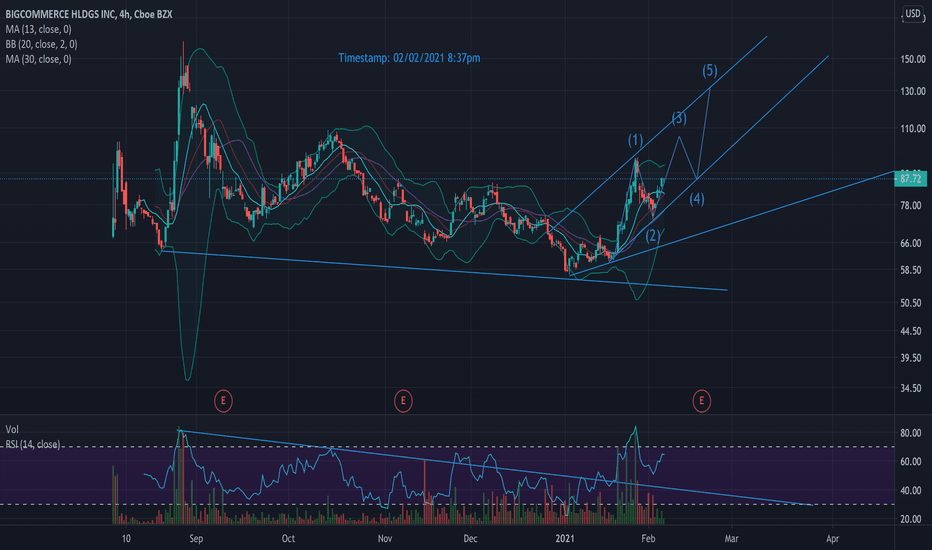
Task: Select the wave label (1)
Action: coord(635,140)
